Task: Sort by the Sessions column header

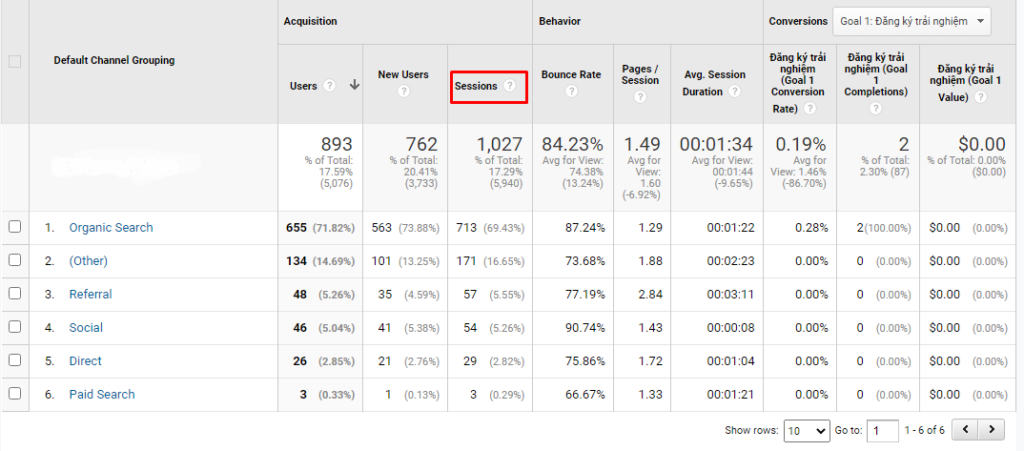Action: pos(476,86)
